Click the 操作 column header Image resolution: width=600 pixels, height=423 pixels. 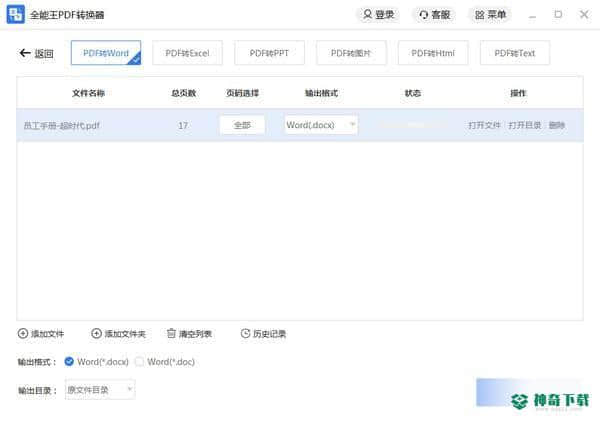[518, 93]
